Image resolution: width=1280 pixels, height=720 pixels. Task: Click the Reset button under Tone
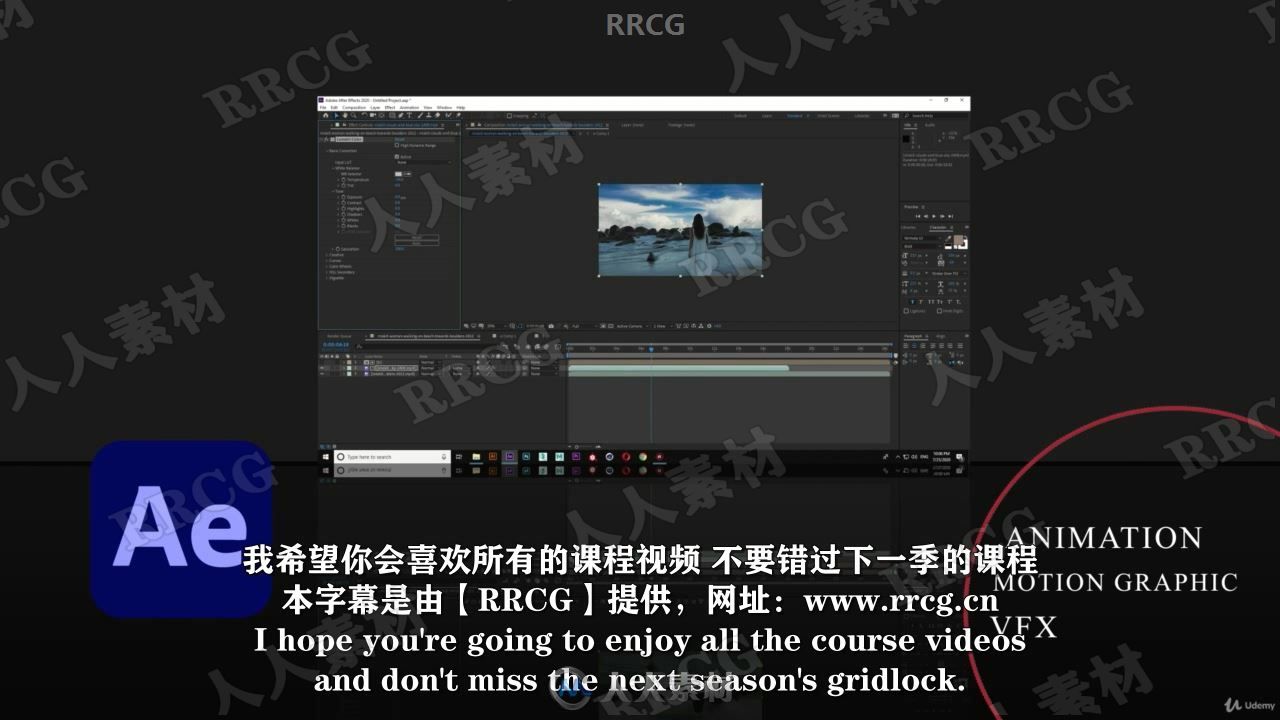point(417,237)
